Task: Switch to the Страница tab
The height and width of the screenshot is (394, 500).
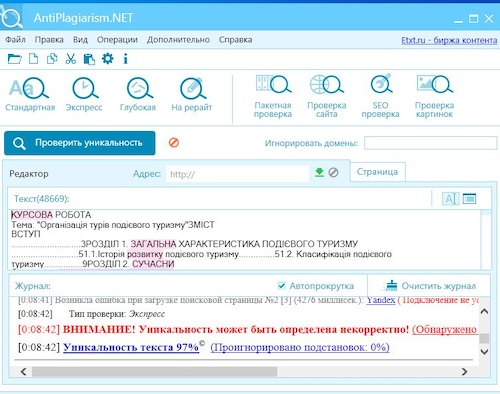Action: click(x=377, y=172)
